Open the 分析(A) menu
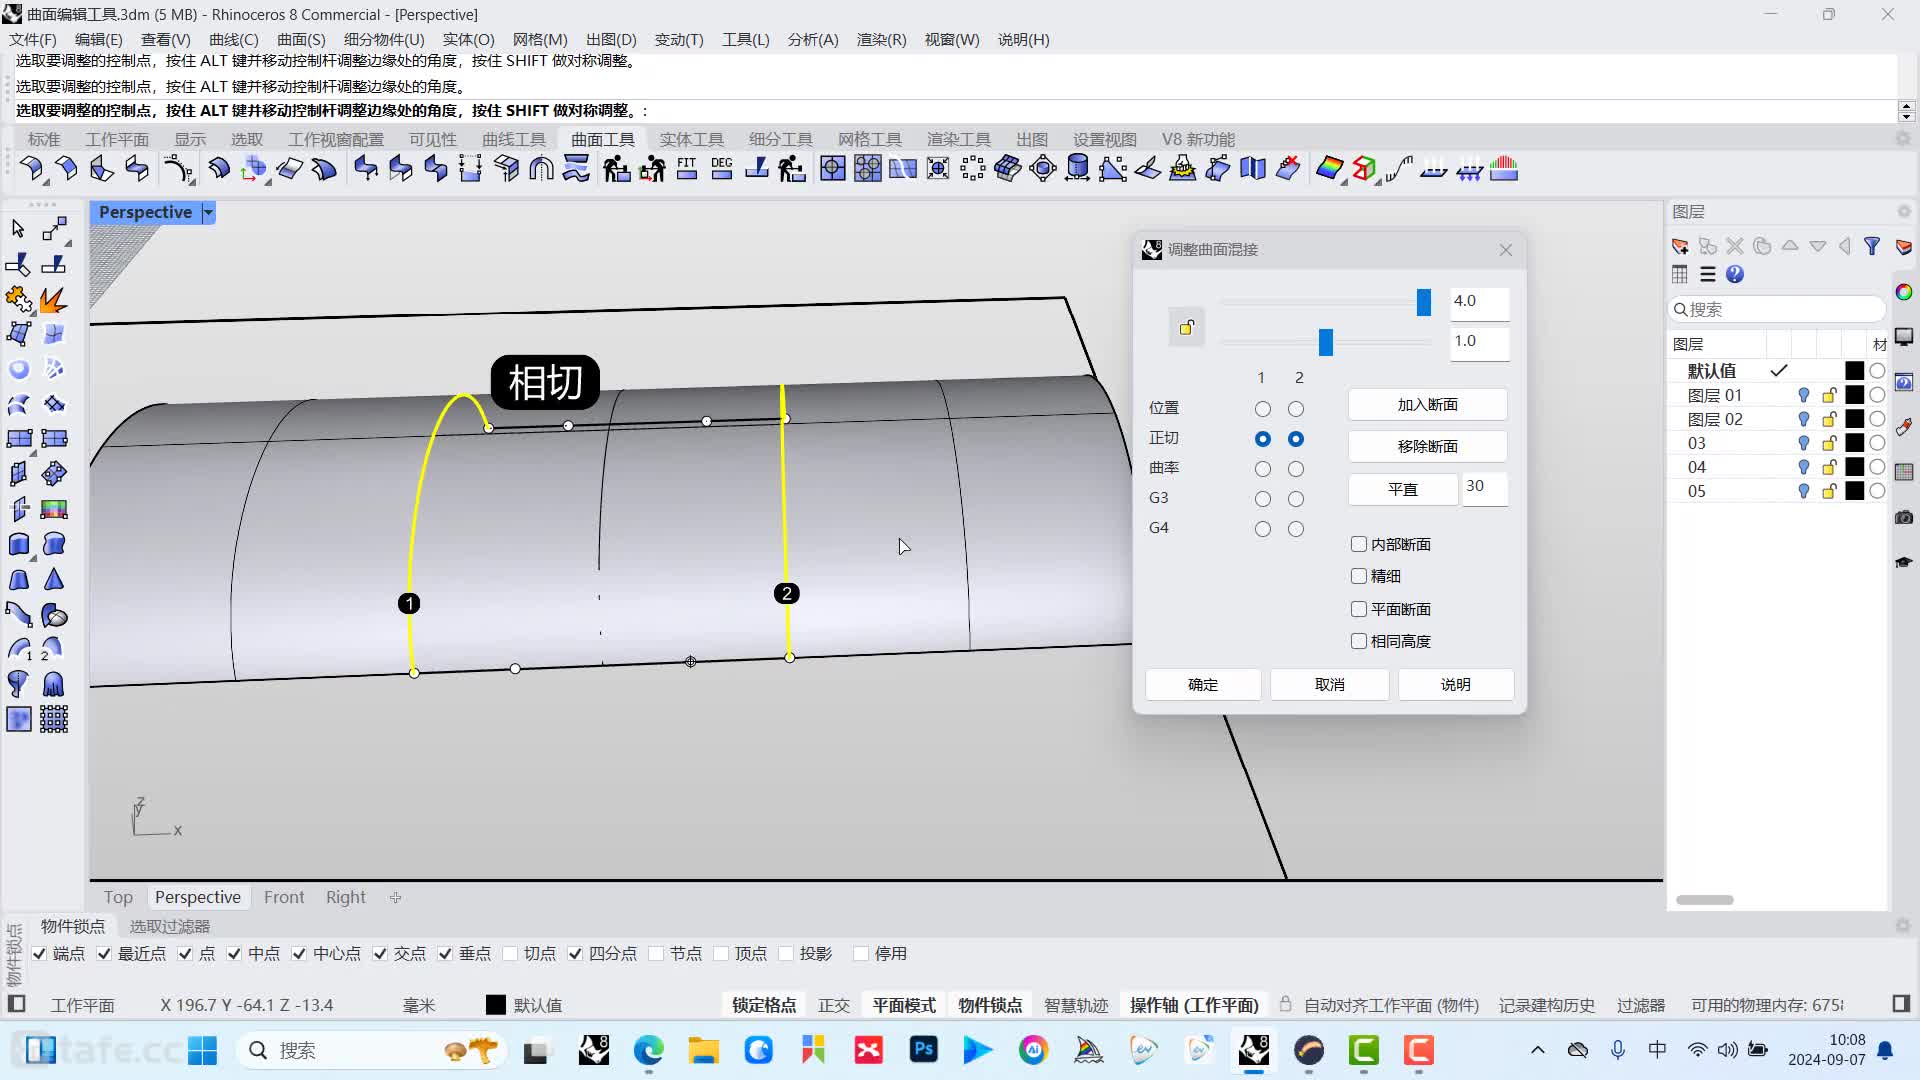 coord(813,39)
